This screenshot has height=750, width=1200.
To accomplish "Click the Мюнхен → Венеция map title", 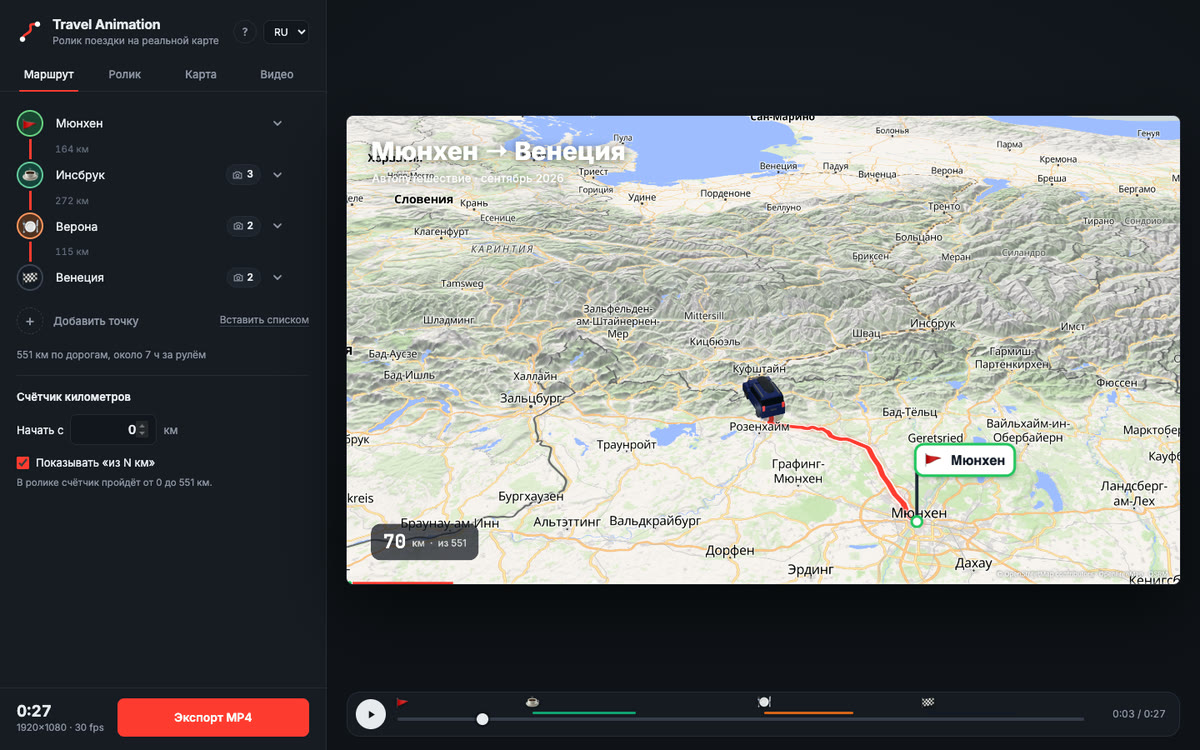I will pos(498,152).
